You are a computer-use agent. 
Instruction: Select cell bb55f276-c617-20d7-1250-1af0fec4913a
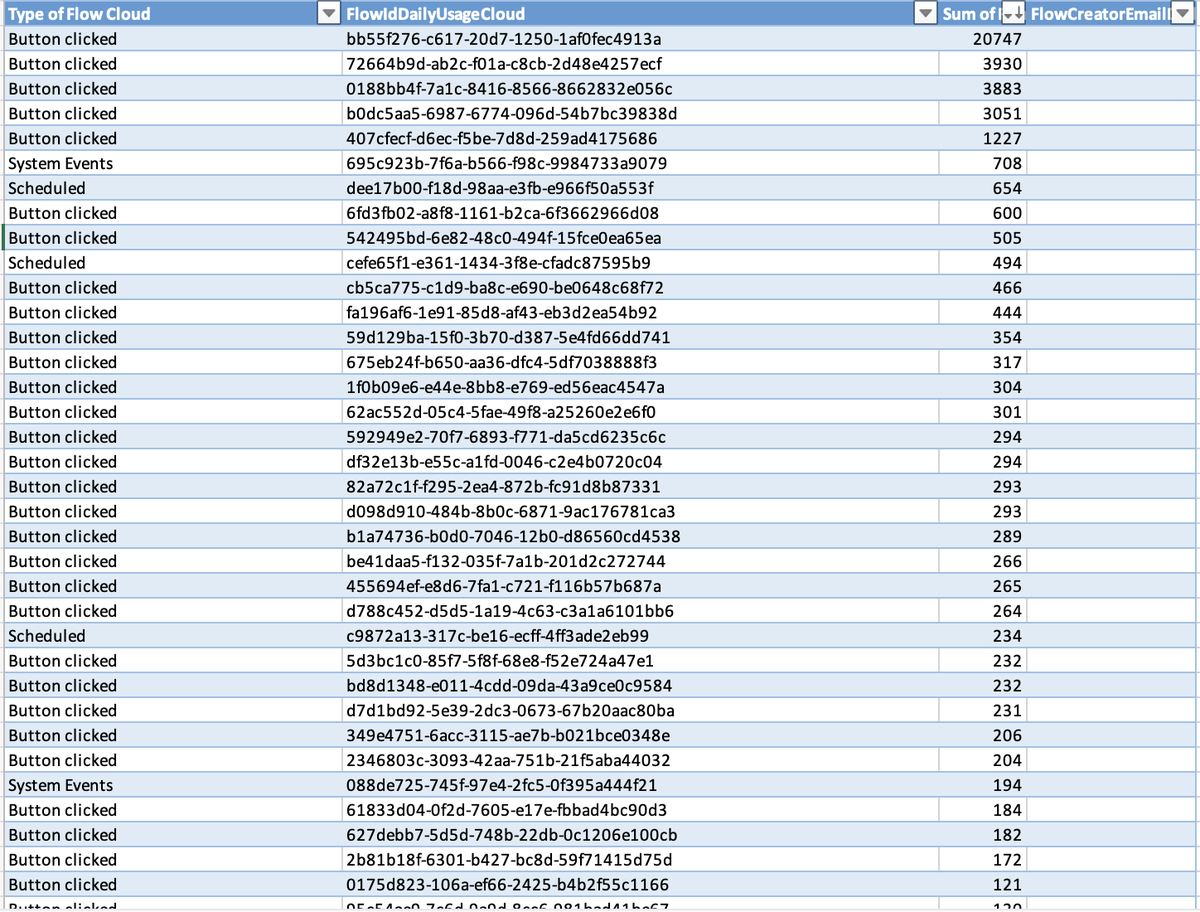(640, 39)
